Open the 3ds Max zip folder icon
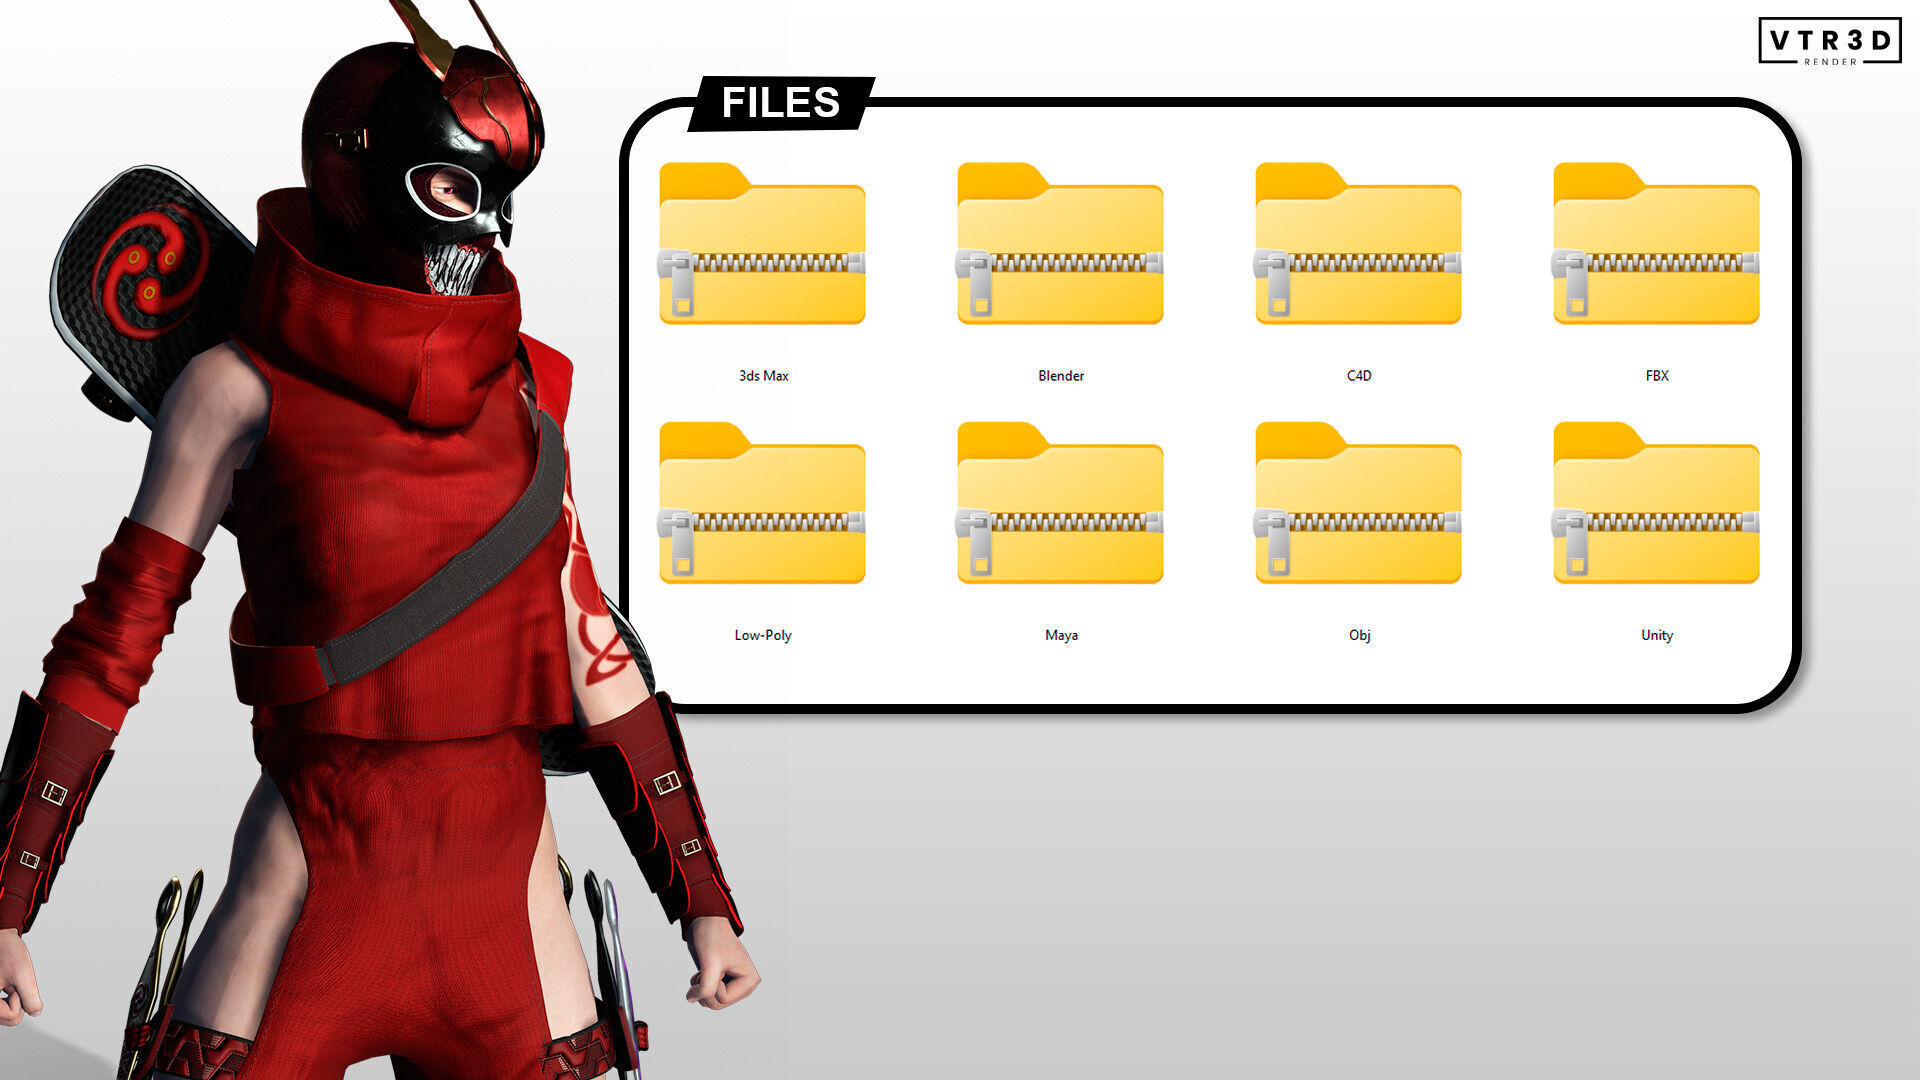1920x1080 pixels. (x=762, y=243)
